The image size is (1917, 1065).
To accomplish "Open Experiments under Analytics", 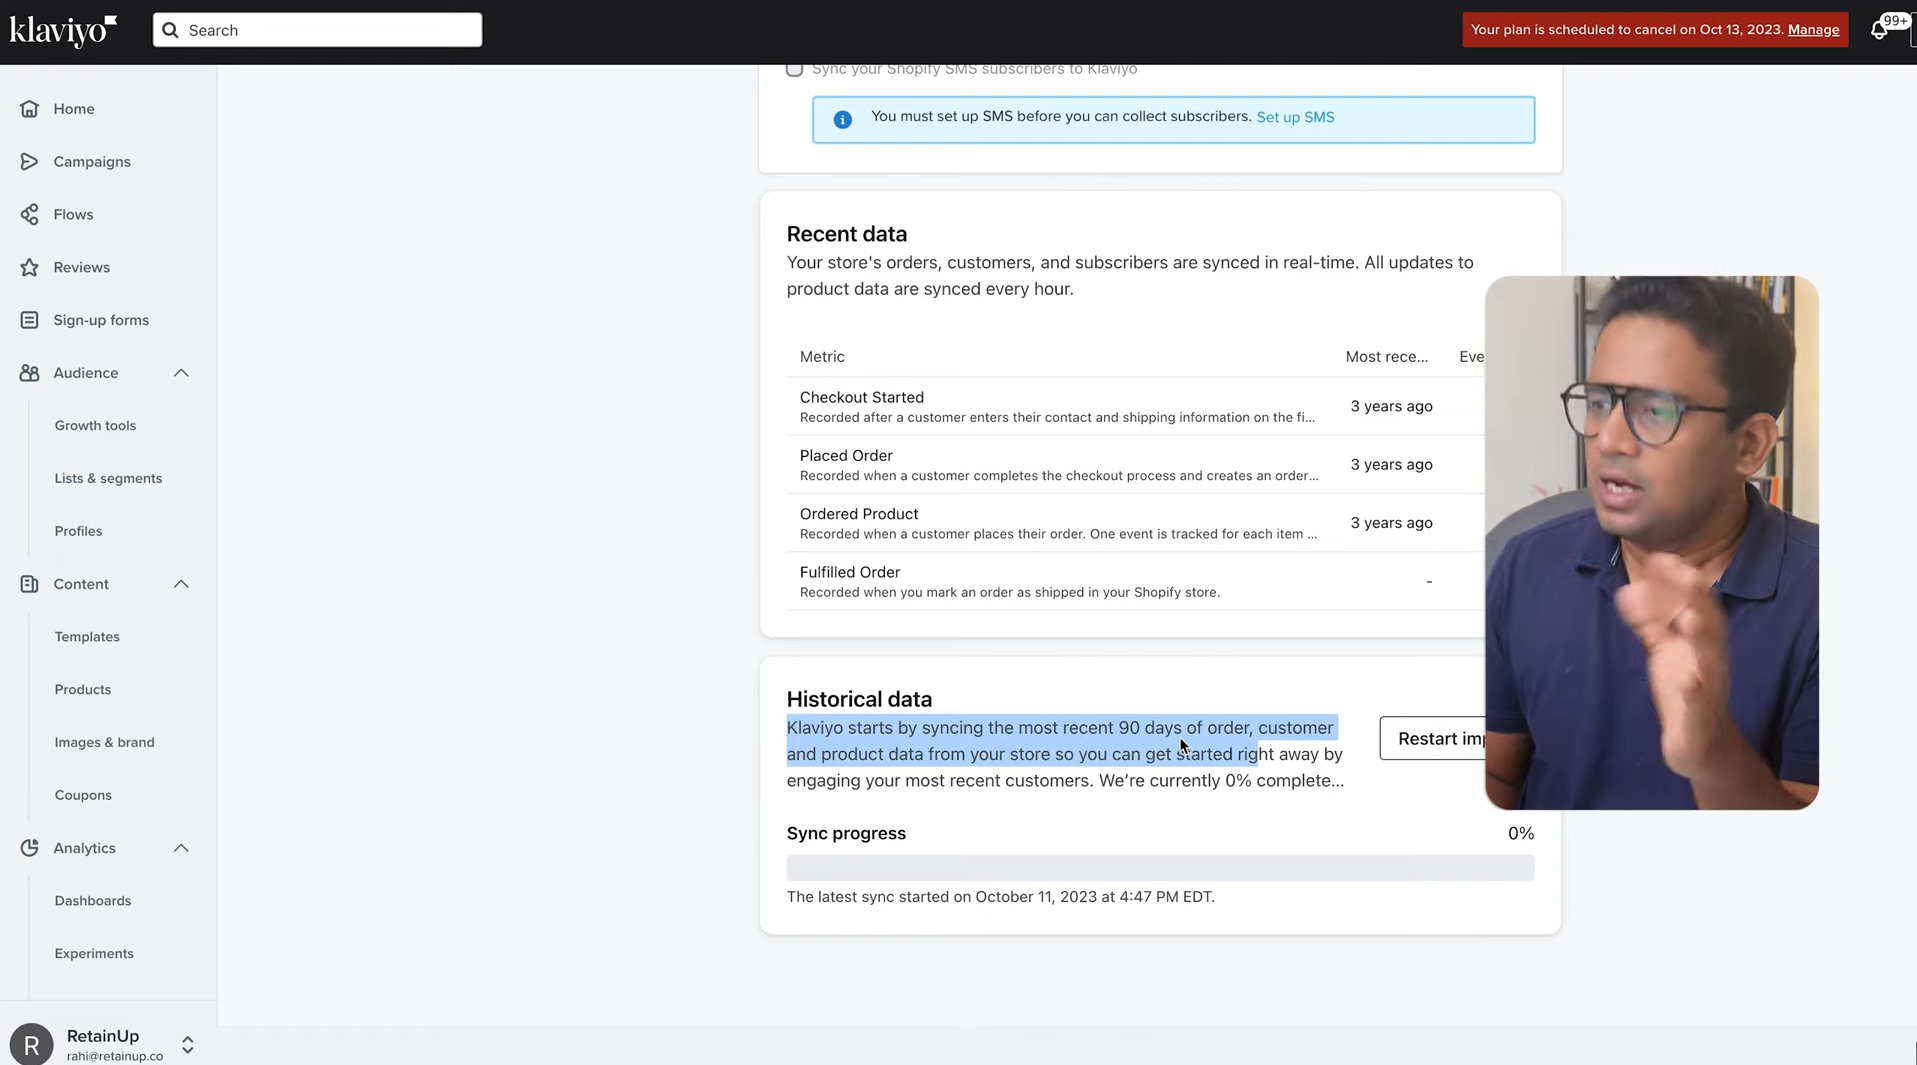I will (x=94, y=954).
